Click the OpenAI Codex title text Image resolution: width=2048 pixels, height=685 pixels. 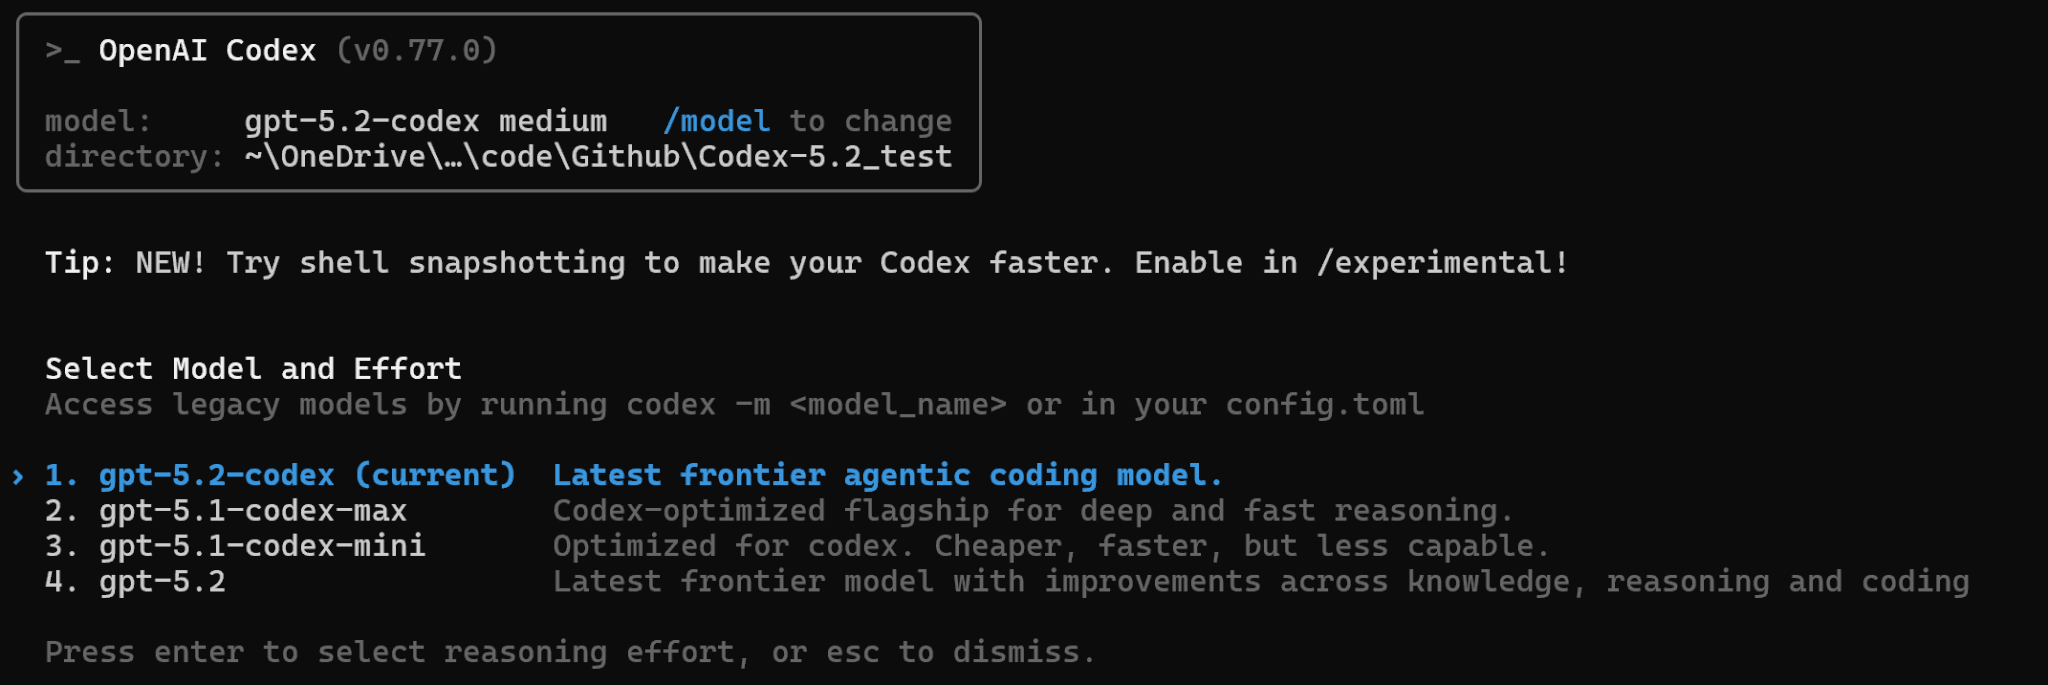tap(207, 51)
